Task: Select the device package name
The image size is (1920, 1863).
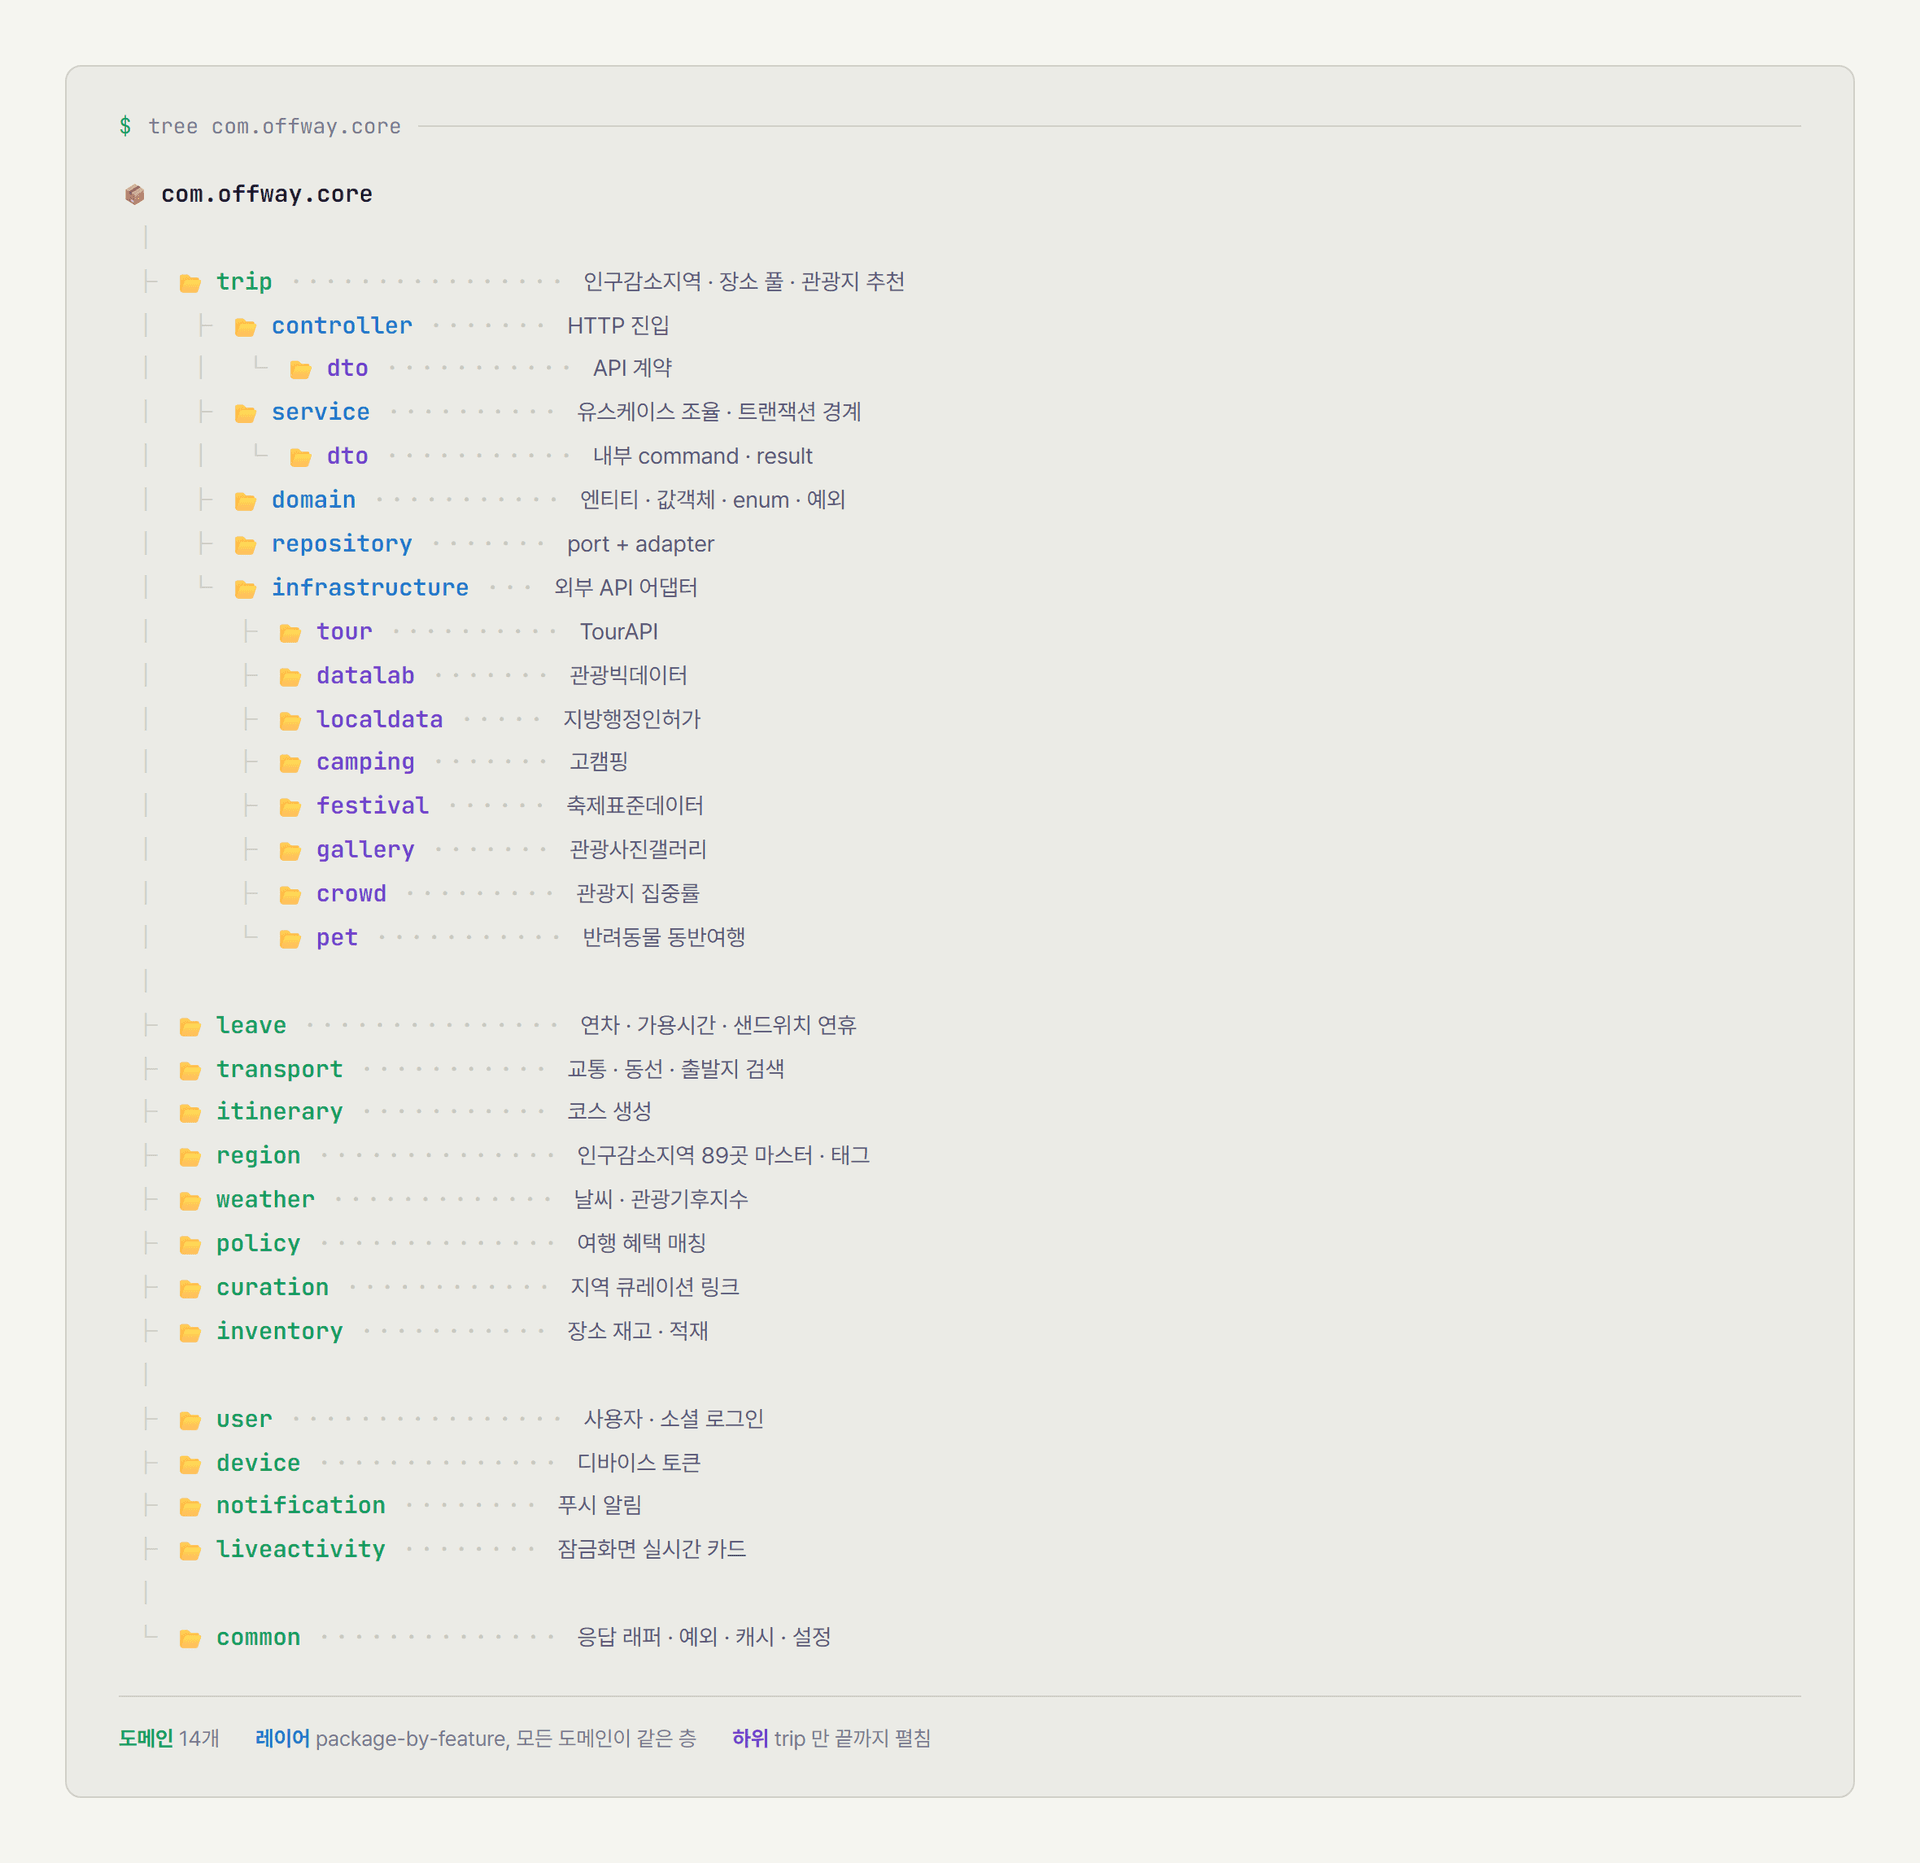Action: pos(258,1463)
